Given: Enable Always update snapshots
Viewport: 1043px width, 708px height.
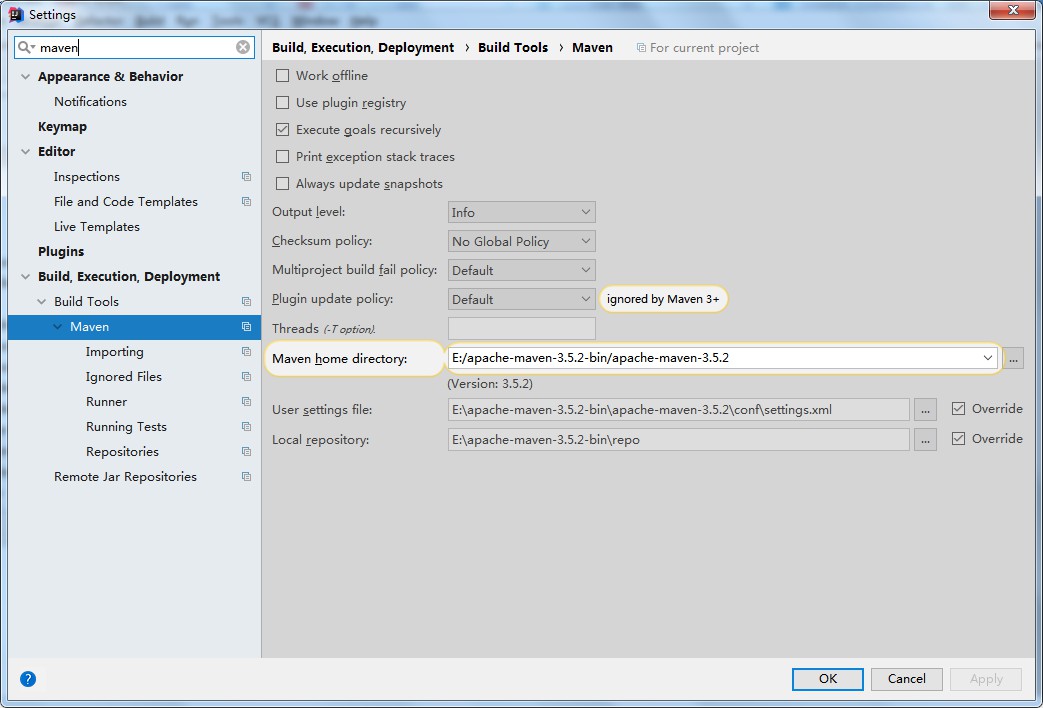Looking at the screenshot, I should click(283, 184).
